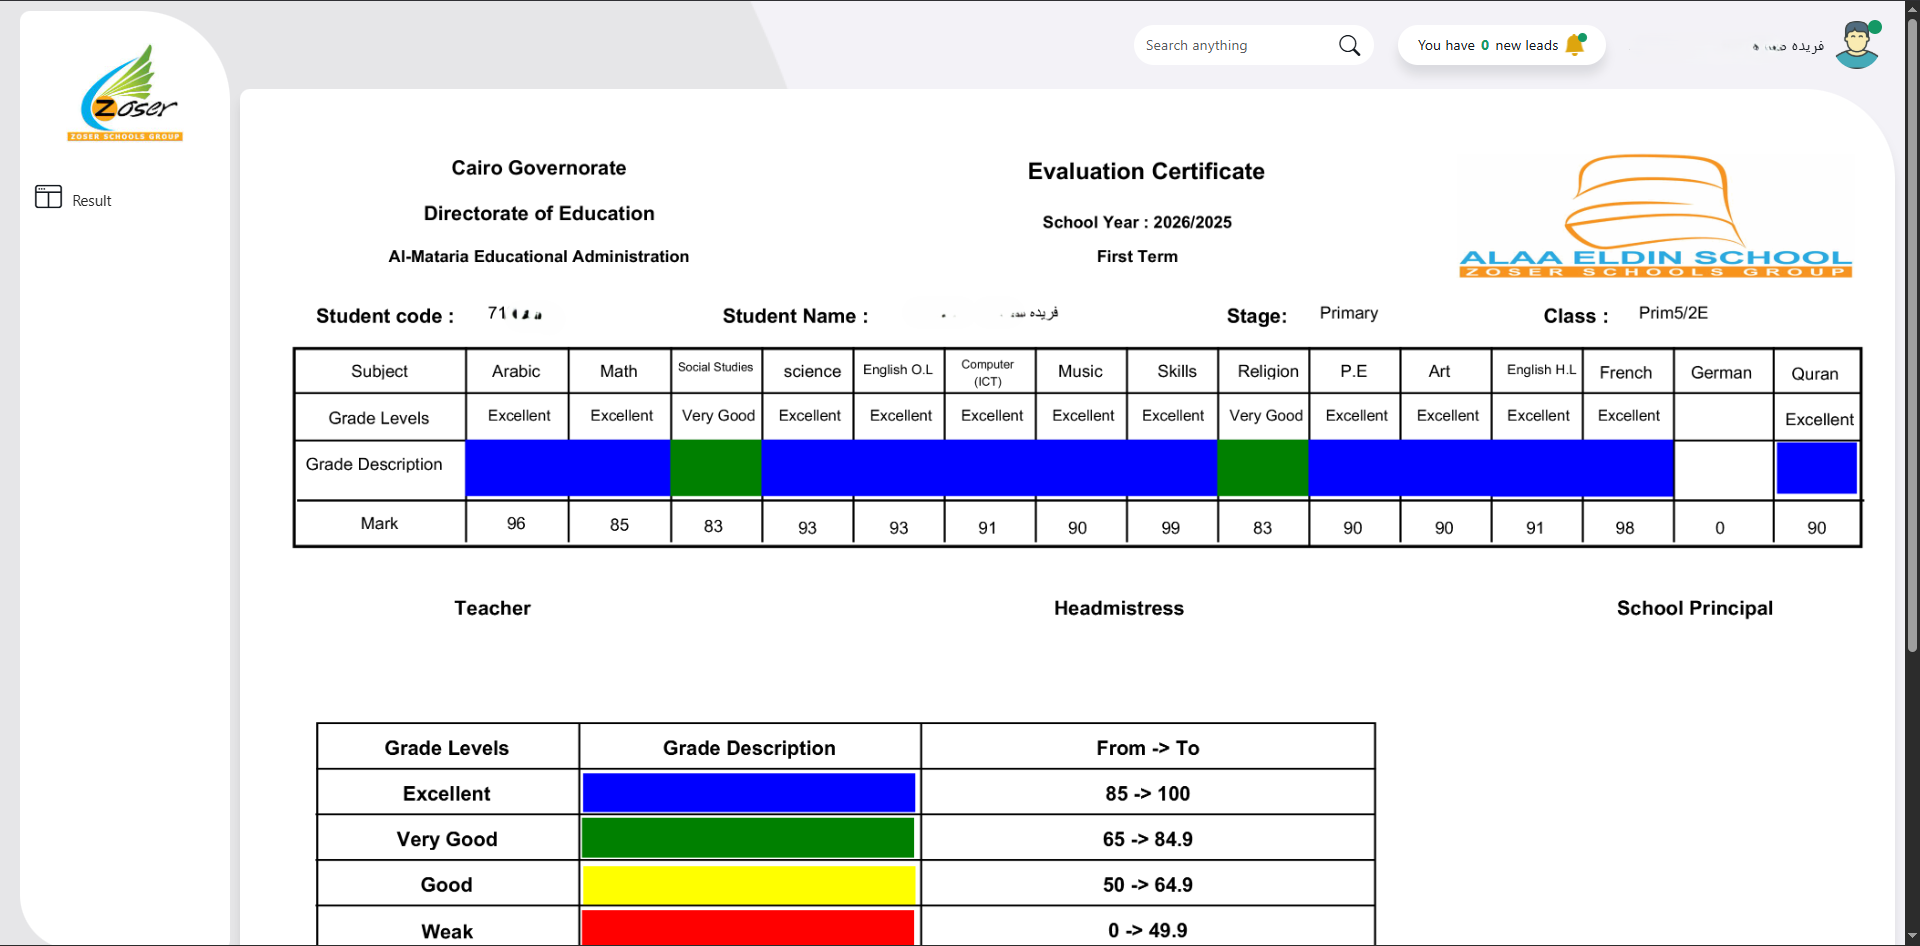The image size is (1920, 946).
Task: Click the green Very Good legend swatch
Action: click(748, 838)
